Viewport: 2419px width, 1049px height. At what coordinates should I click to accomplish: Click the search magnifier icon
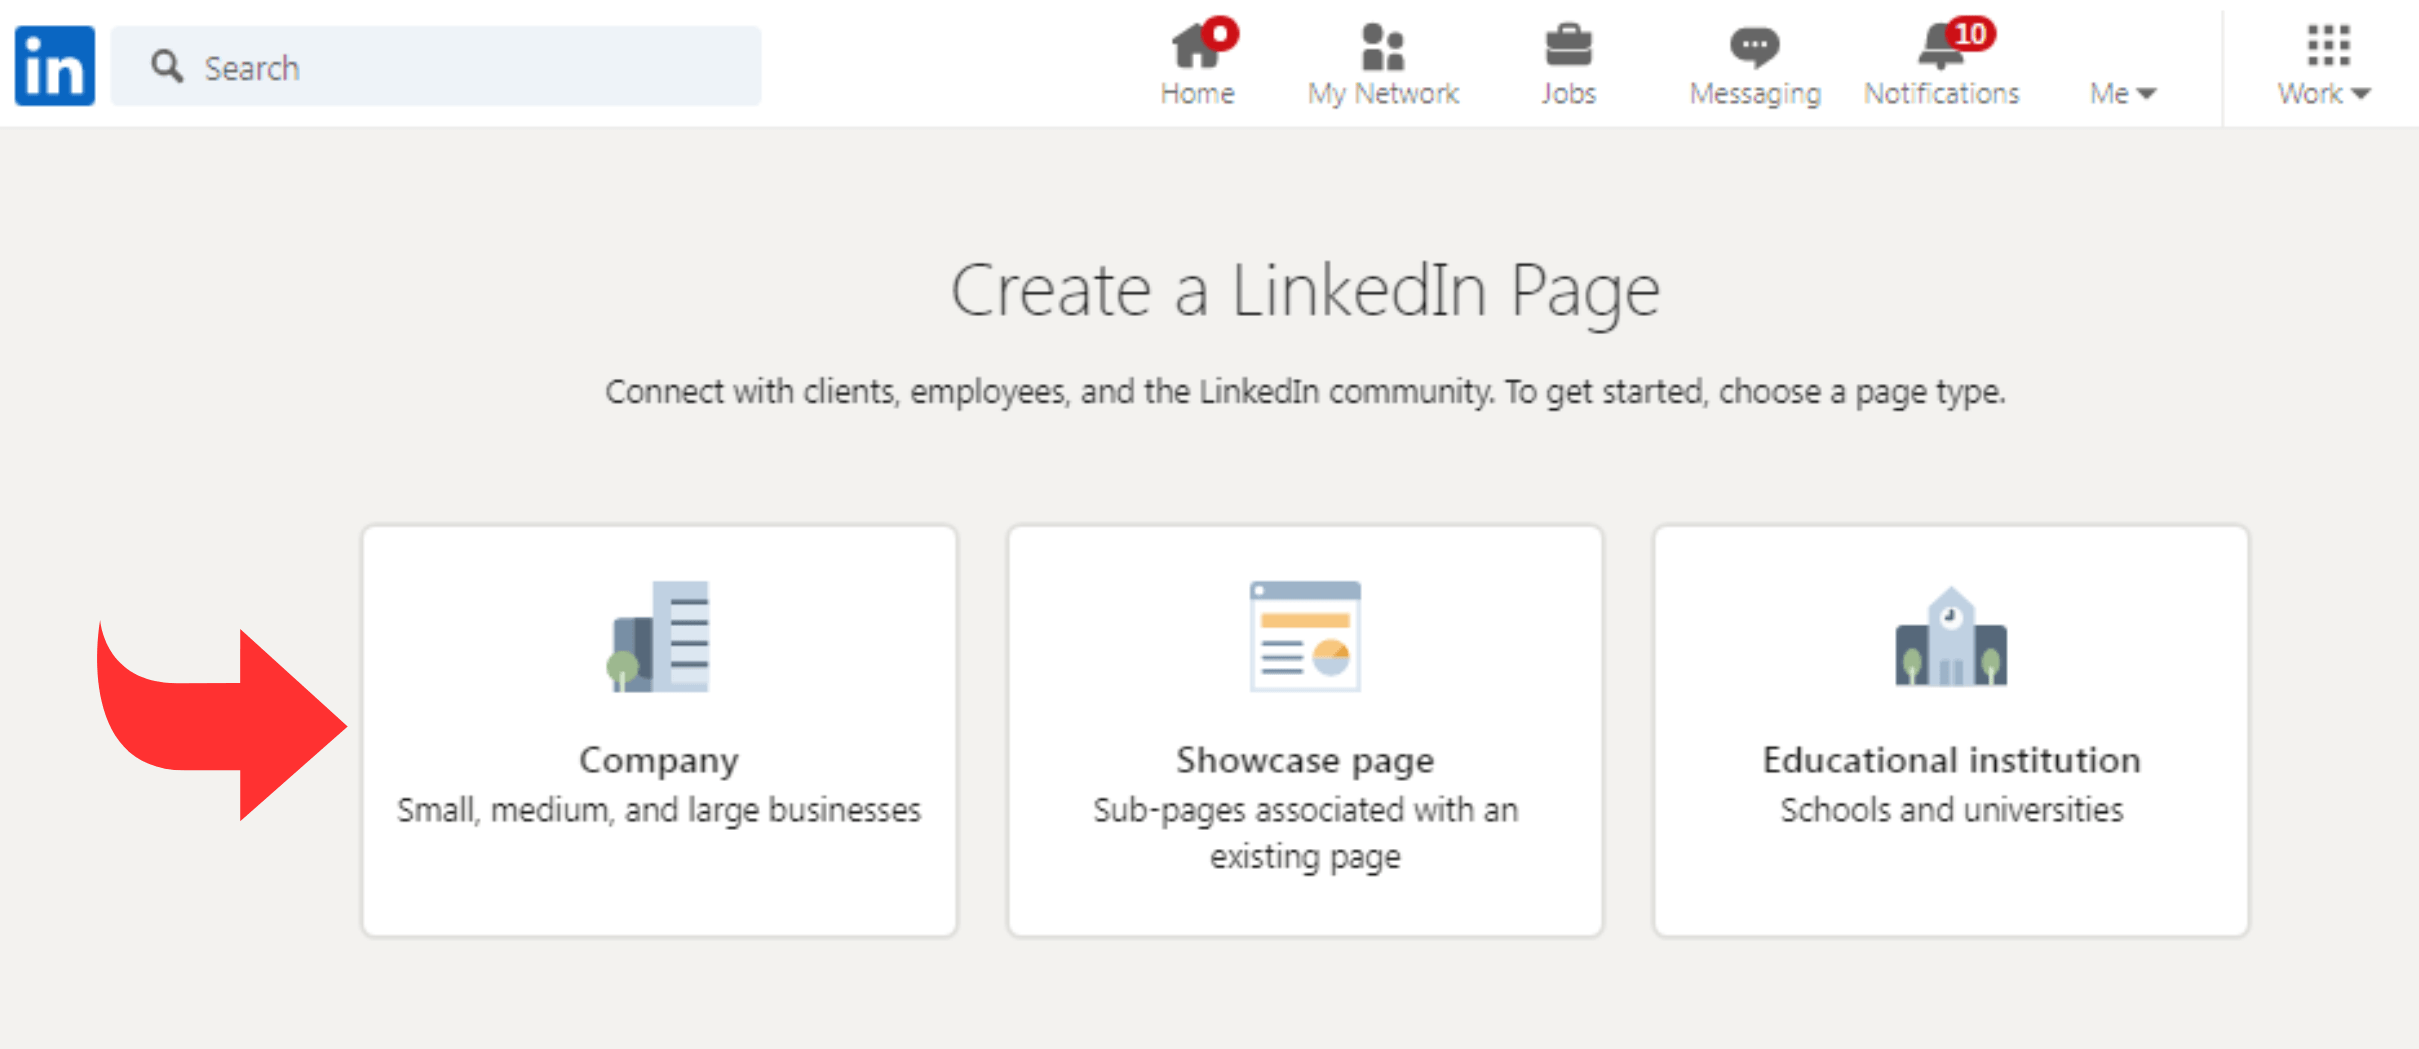(168, 65)
